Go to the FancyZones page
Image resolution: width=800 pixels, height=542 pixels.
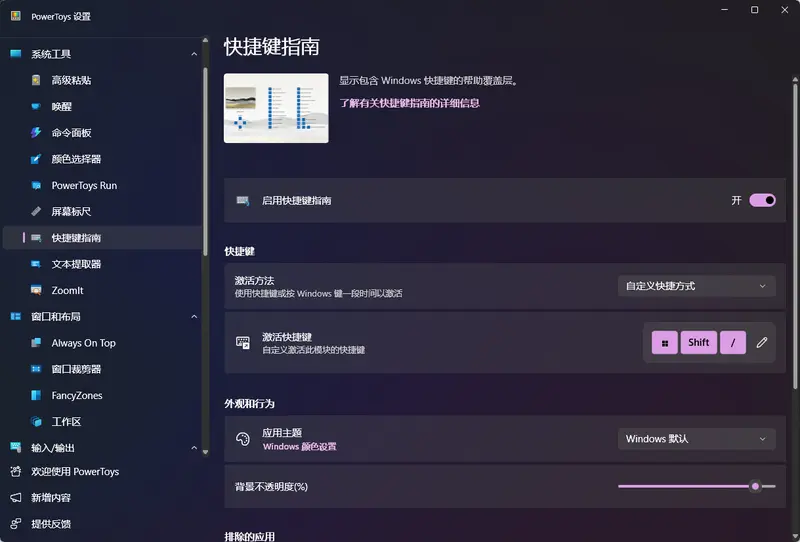coord(102,396)
